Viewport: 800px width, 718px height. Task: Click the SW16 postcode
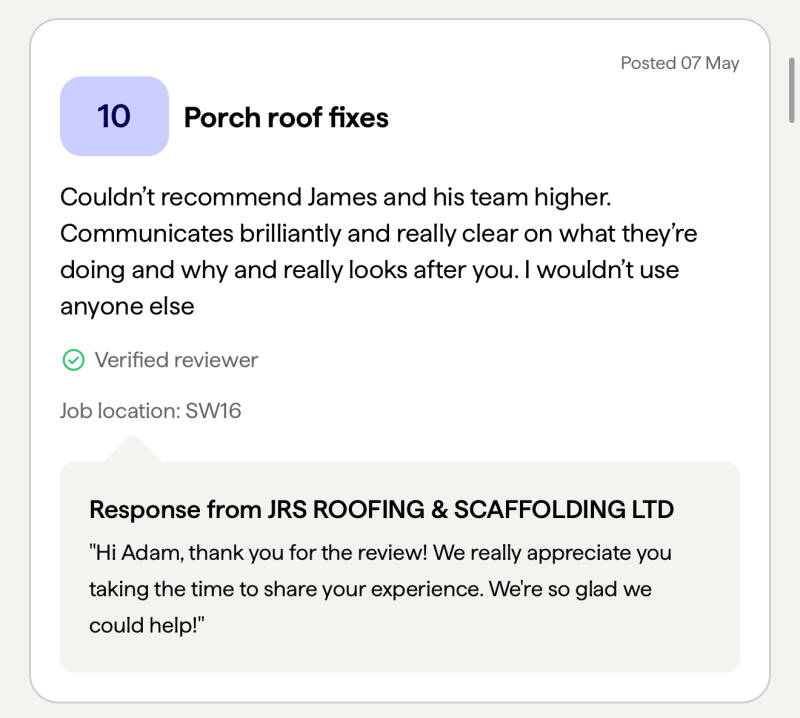[x=213, y=410]
